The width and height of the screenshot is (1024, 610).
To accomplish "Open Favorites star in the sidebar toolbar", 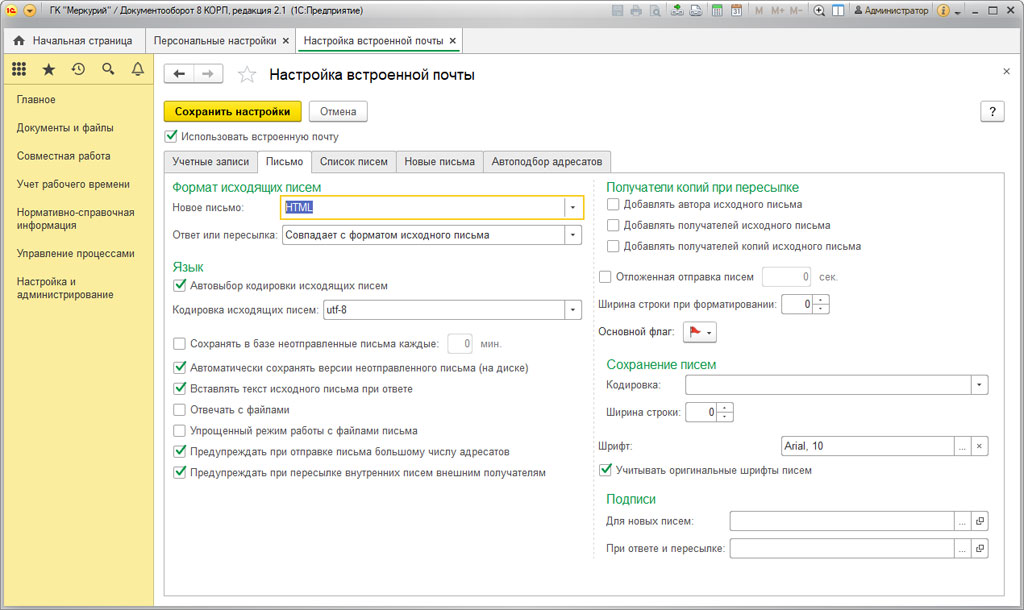I will (49, 69).
